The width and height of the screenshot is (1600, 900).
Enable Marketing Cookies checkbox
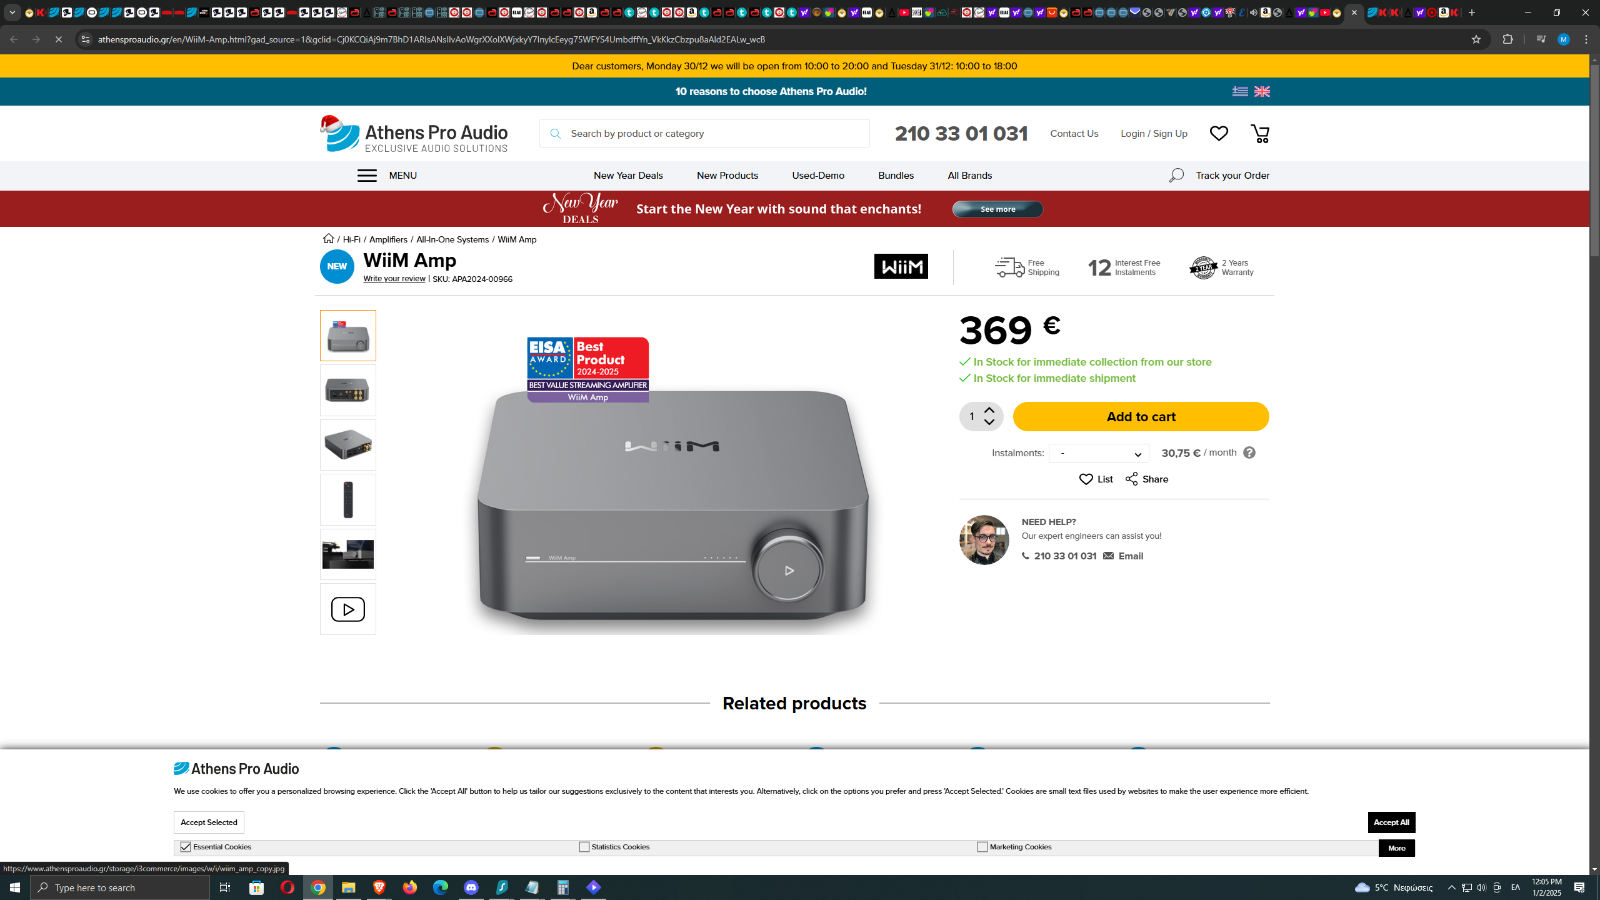coord(982,847)
